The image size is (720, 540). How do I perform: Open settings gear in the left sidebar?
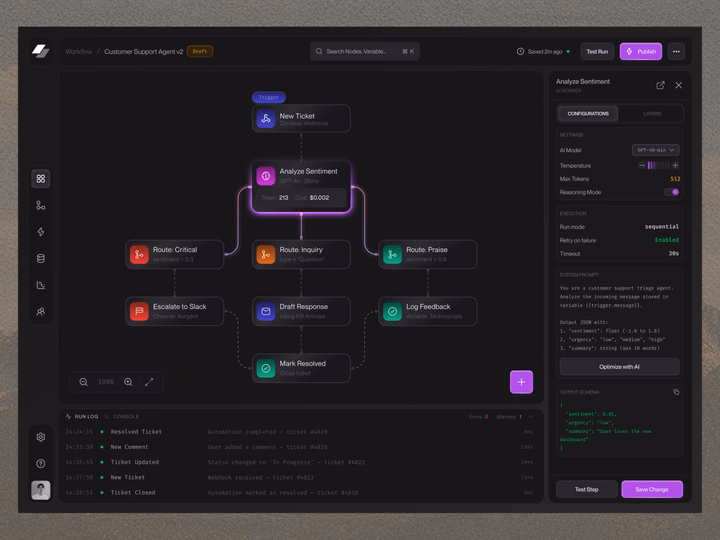tap(41, 437)
